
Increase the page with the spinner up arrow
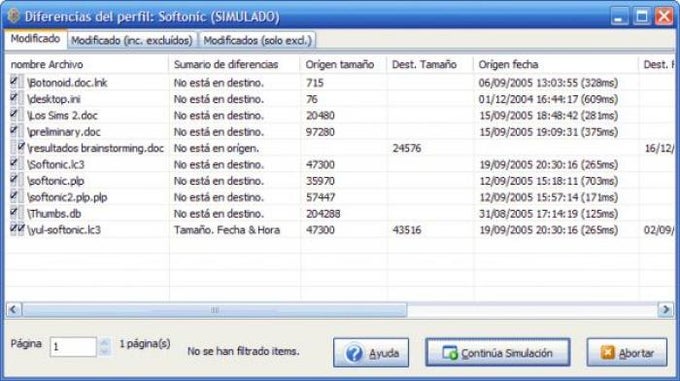(x=104, y=342)
